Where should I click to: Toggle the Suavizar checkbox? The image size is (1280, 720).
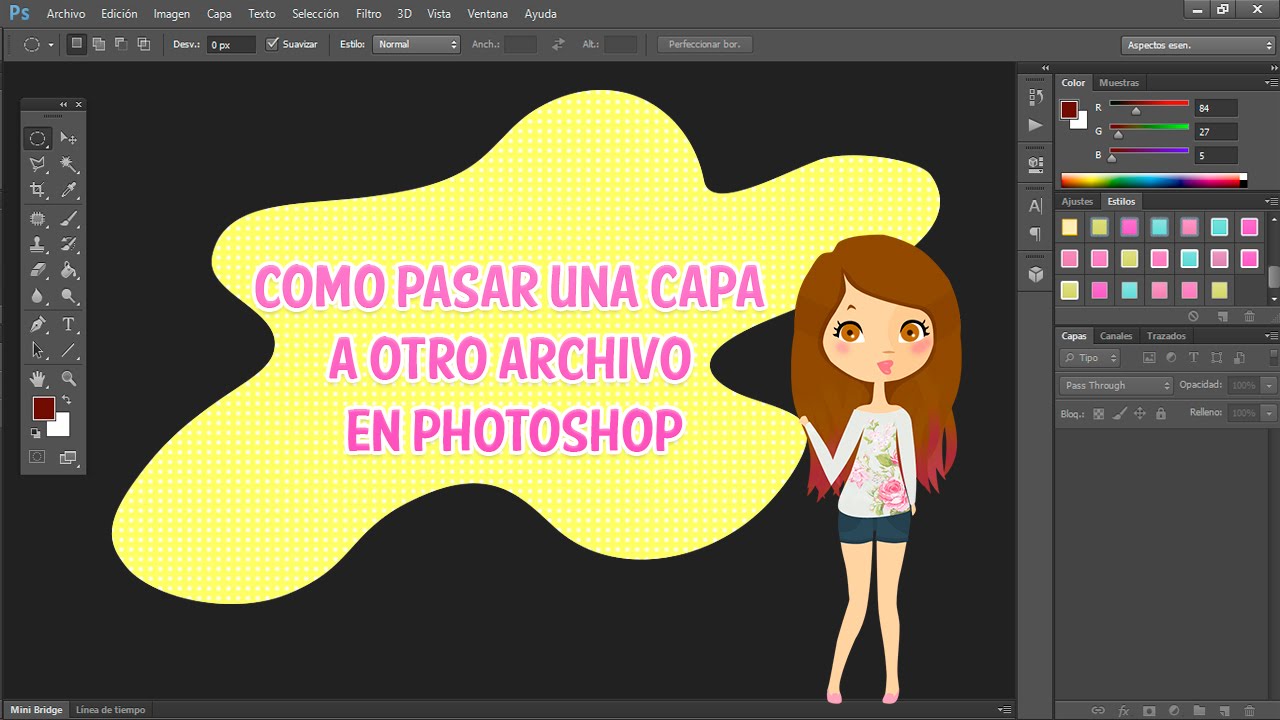click(272, 44)
